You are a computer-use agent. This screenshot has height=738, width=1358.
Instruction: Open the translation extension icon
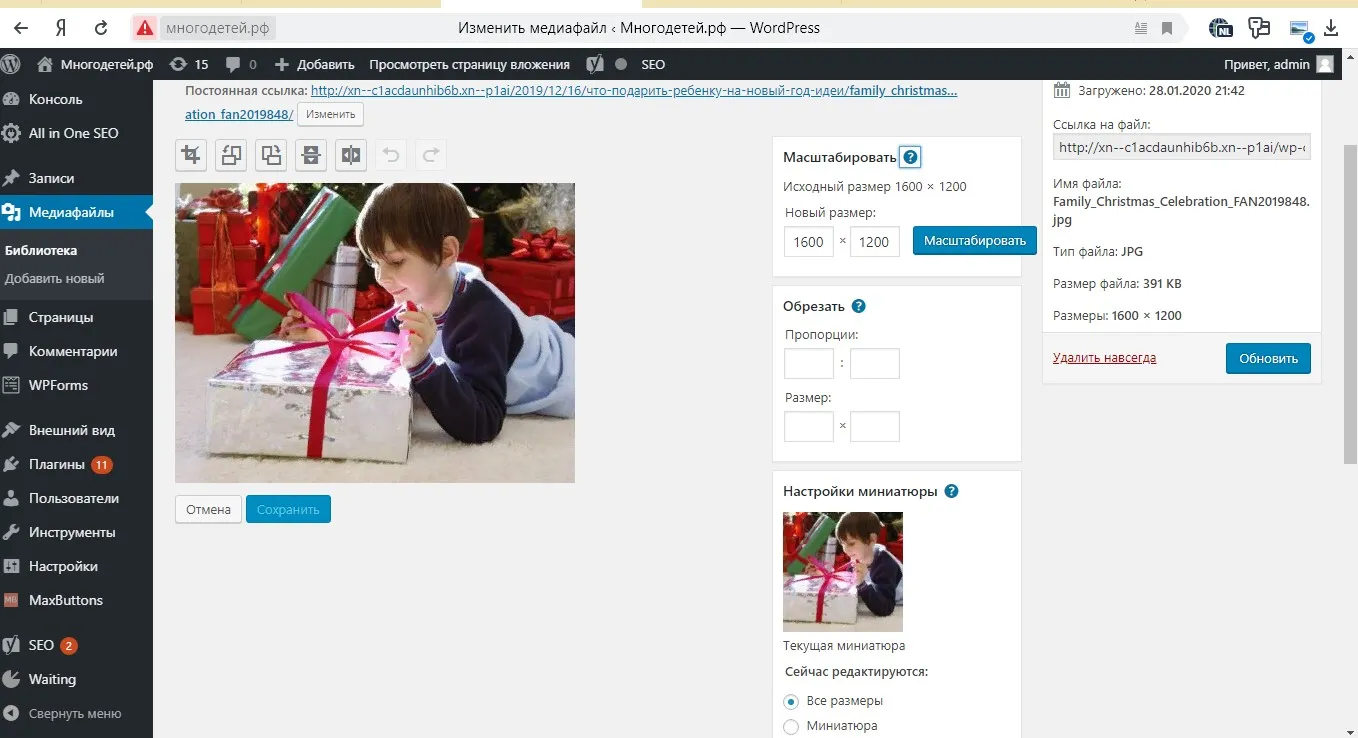coord(1259,28)
